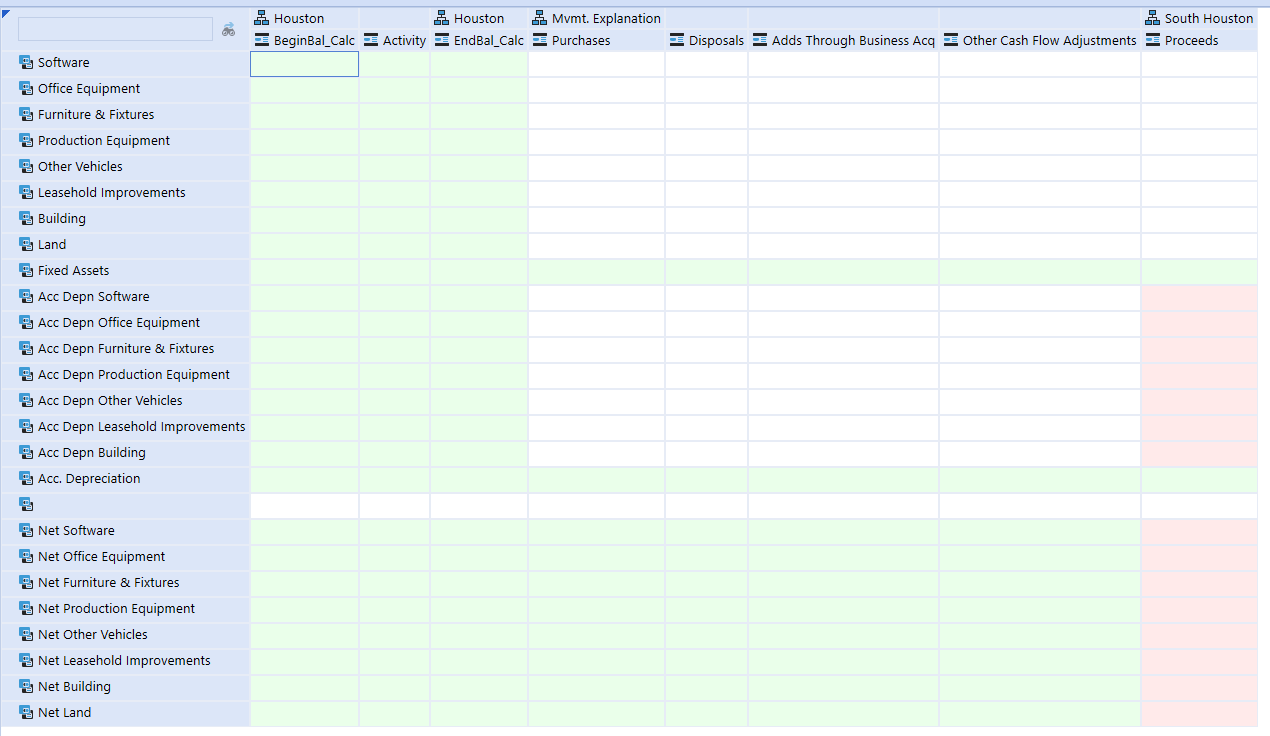Click the Other Vehicles row icon
The width and height of the screenshot is (1270, 736).
pyautogui.click(x=26, y=167)
